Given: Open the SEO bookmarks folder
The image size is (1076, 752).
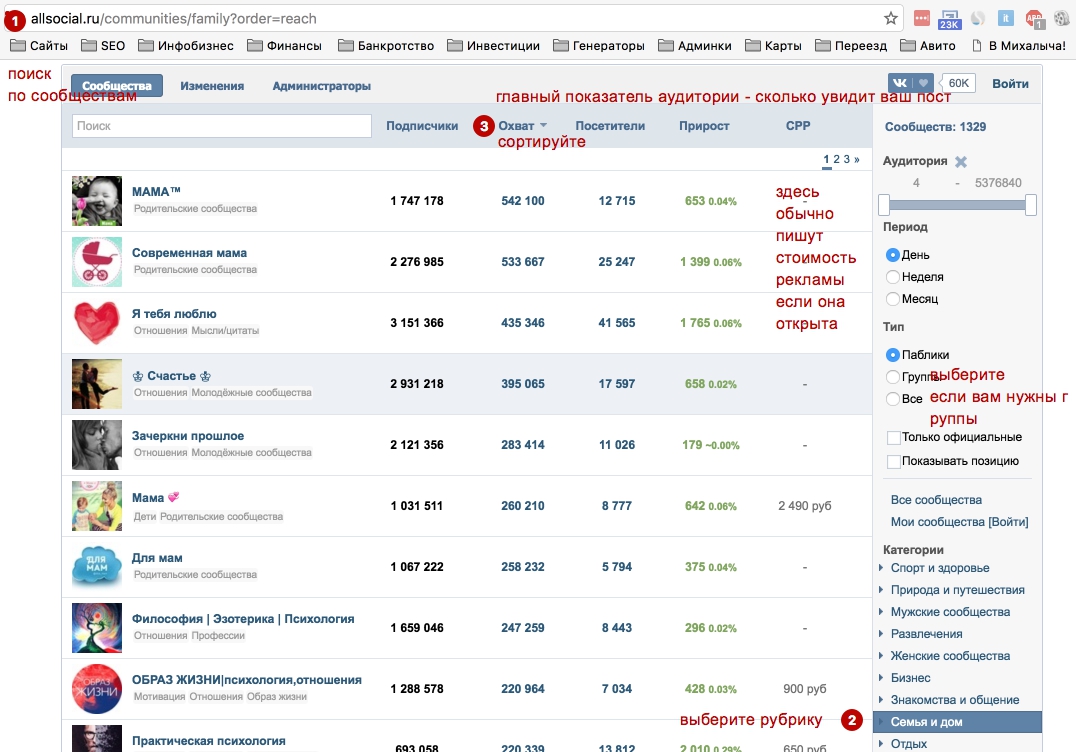Looking at the screenshot, I should 103,46.
